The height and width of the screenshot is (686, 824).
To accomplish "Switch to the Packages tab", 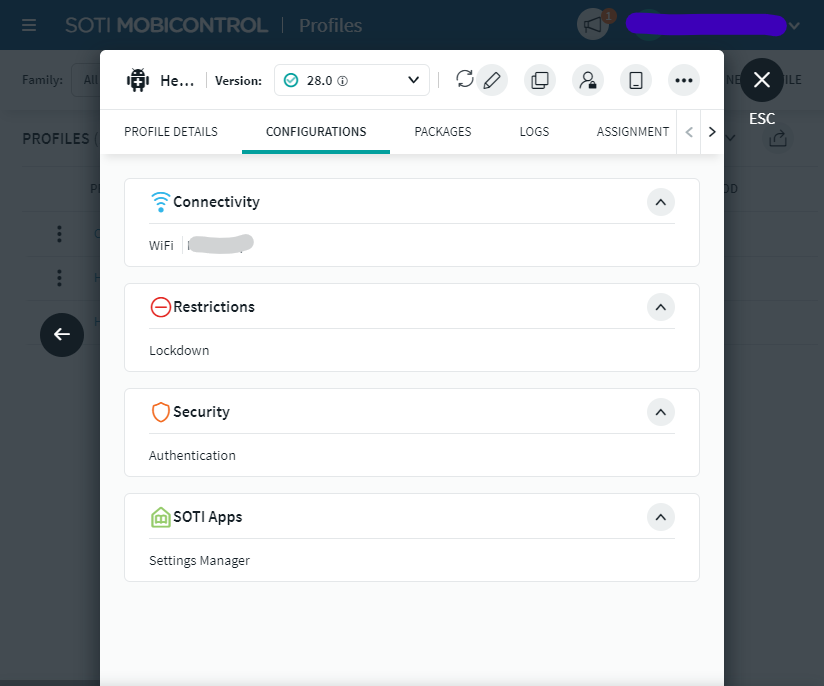I will (x=443, y=132).
